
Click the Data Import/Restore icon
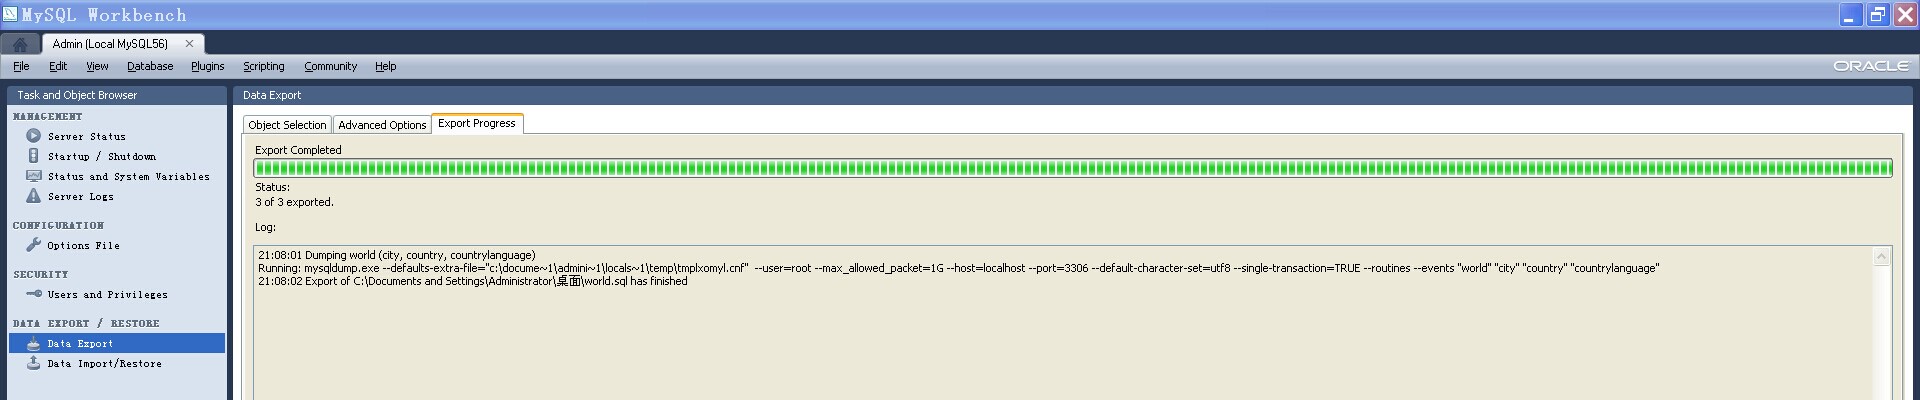[33, 363]
